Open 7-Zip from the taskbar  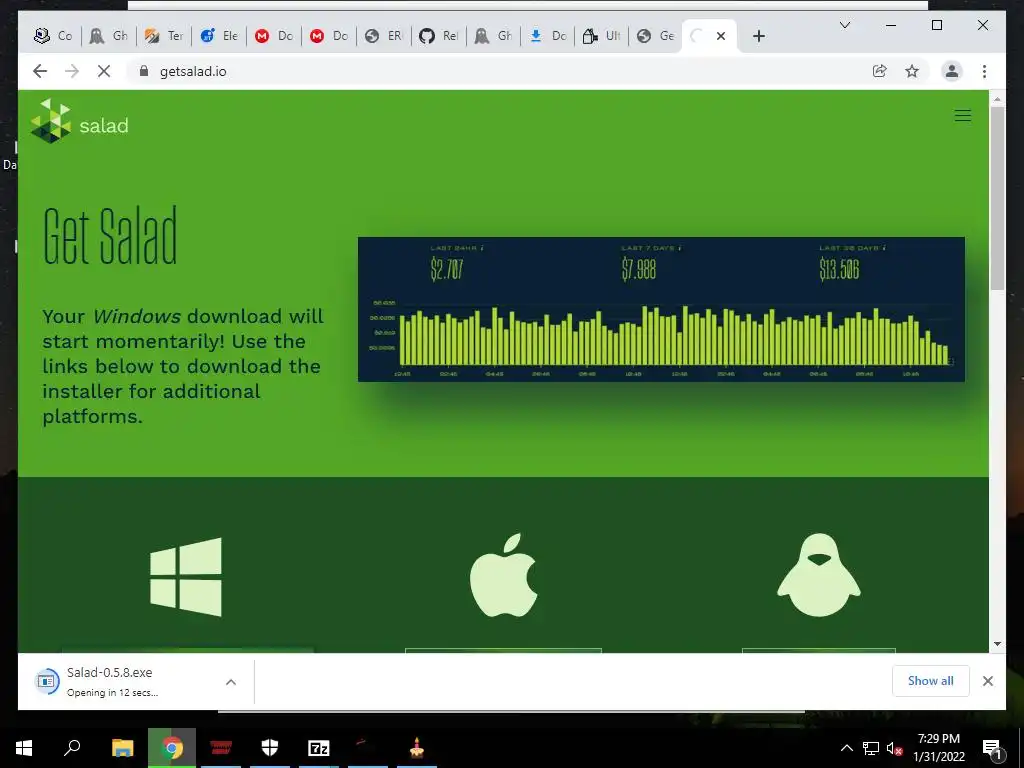(x=319, y=748)
